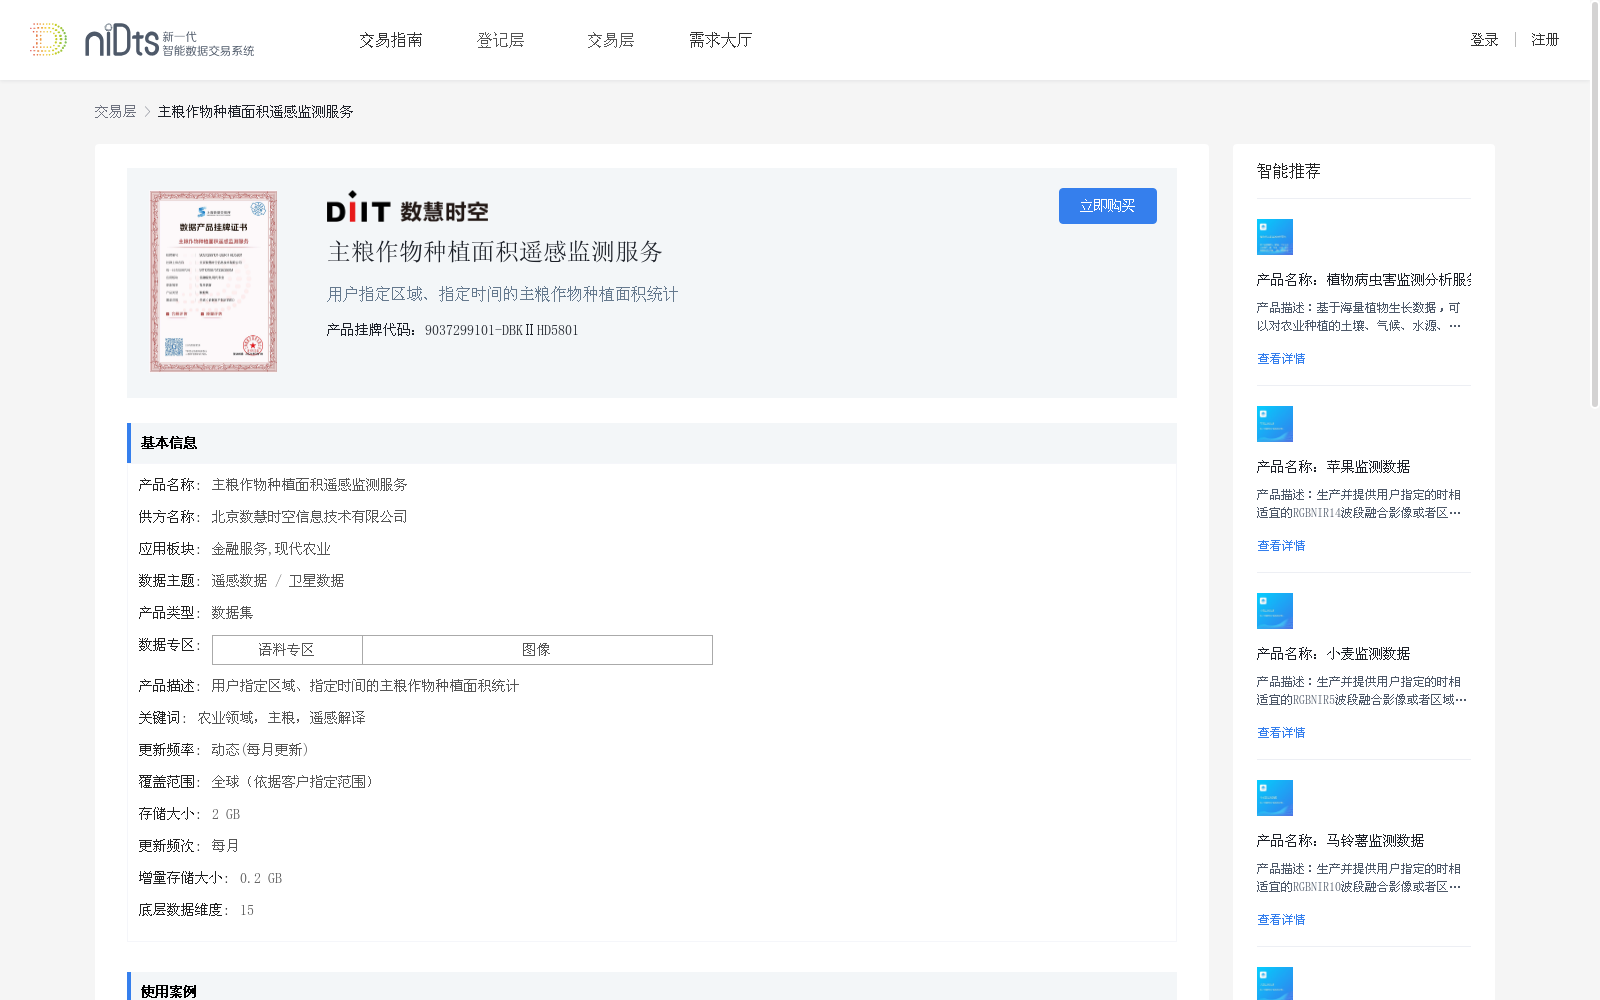Click the 注册 link
Viewport: 1600px width, 1000px height.
coord(1545,40)
